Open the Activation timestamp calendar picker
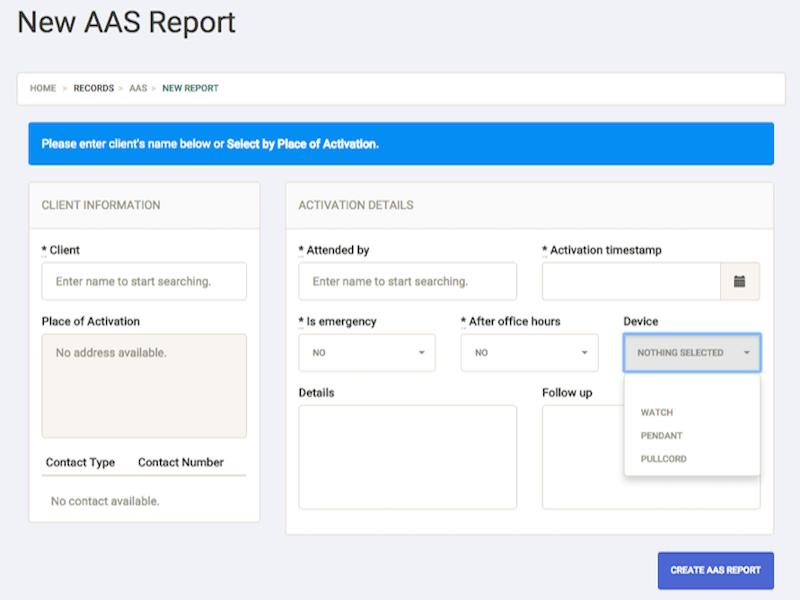Screen dimensions: 800x600 point(739,281)
